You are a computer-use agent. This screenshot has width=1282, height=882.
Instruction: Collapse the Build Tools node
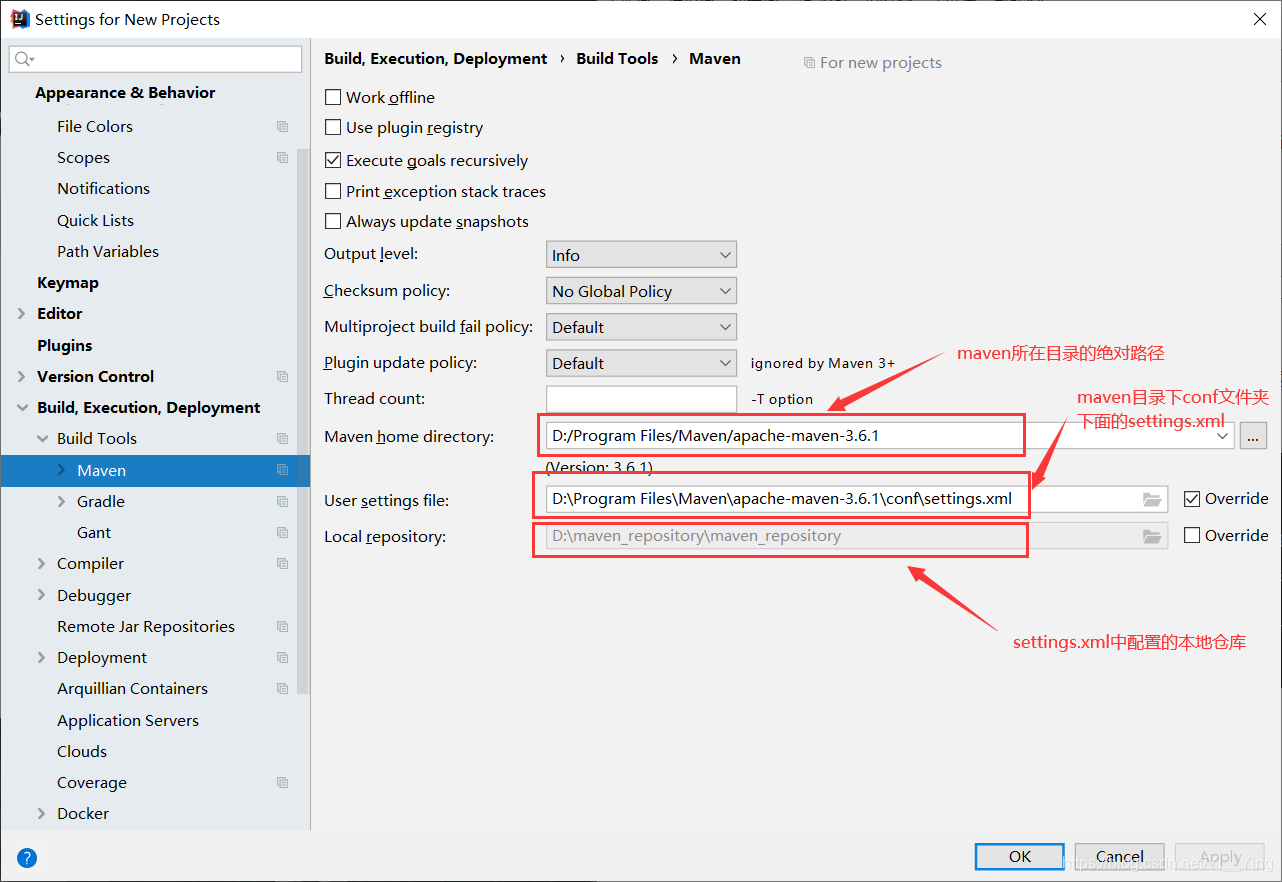coord(42,439)
